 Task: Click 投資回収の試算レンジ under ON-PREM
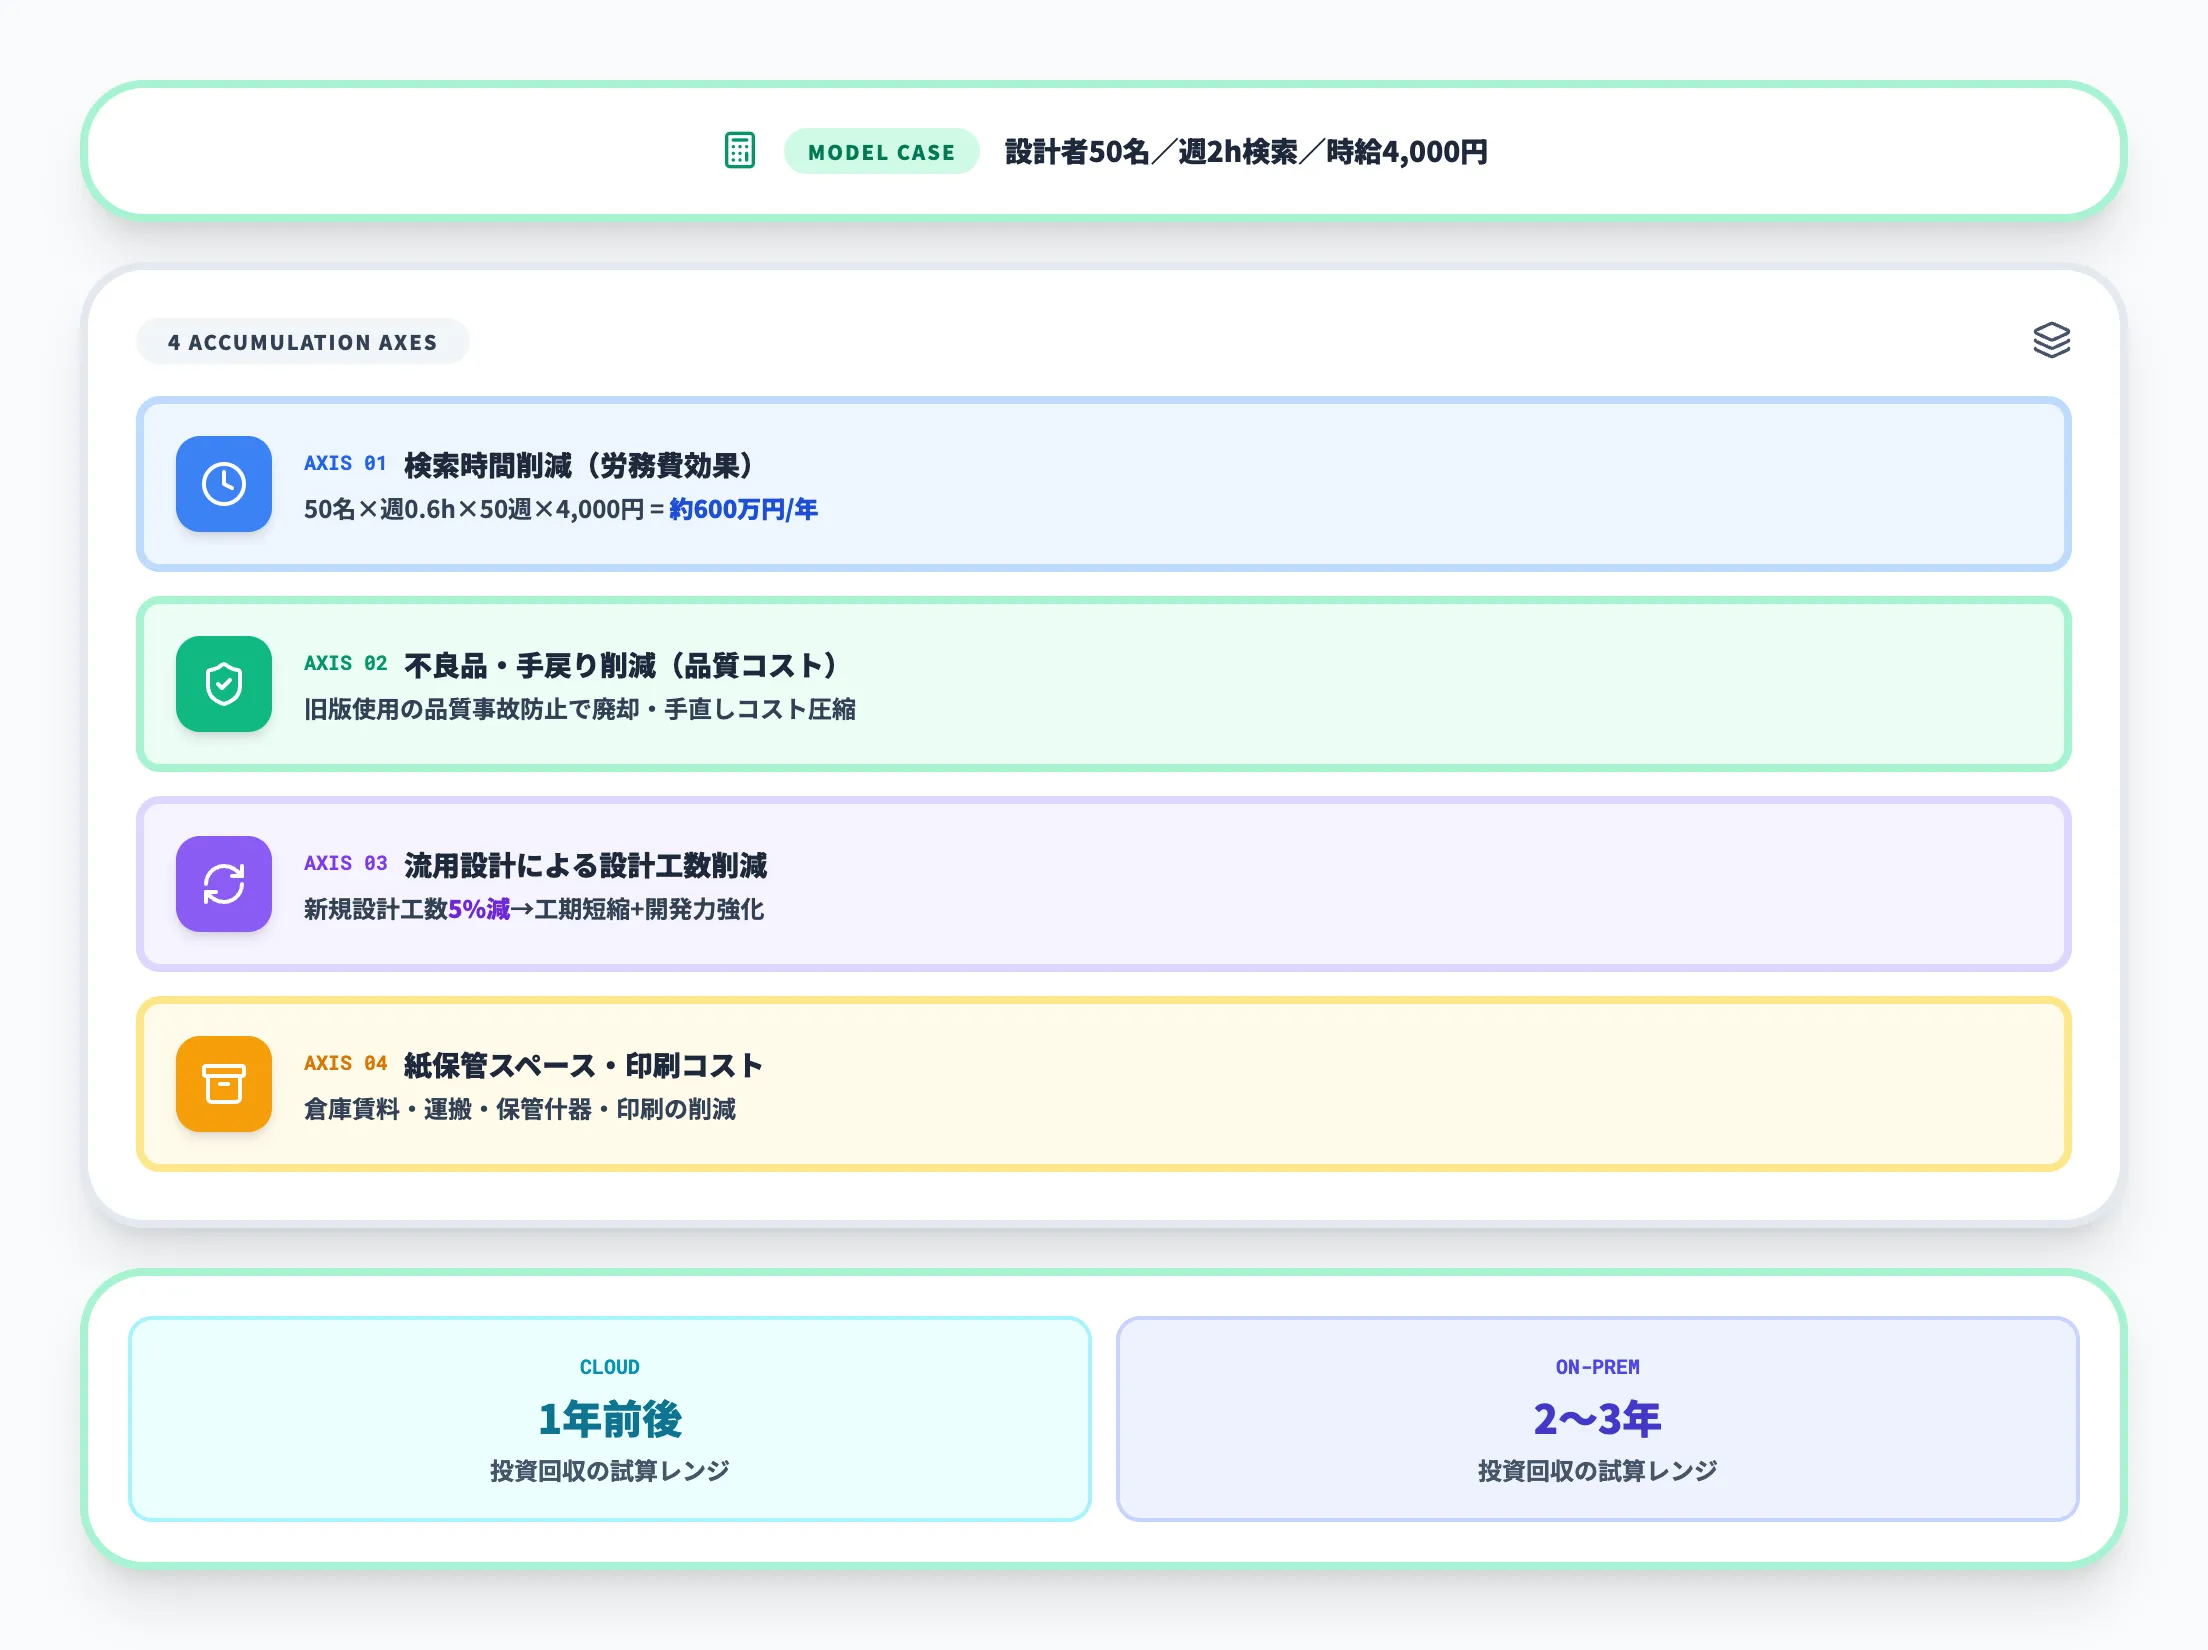click(x=1597, y=1471)
